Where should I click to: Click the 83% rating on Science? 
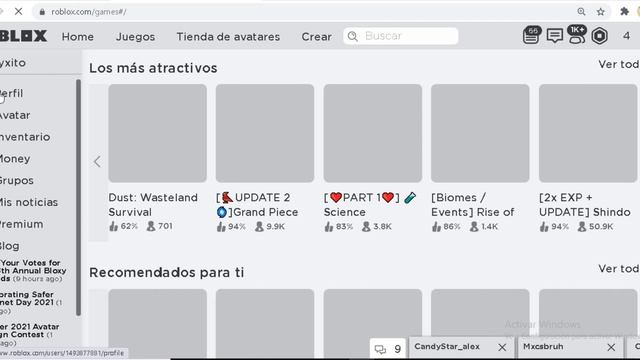[x=339, y=226]
